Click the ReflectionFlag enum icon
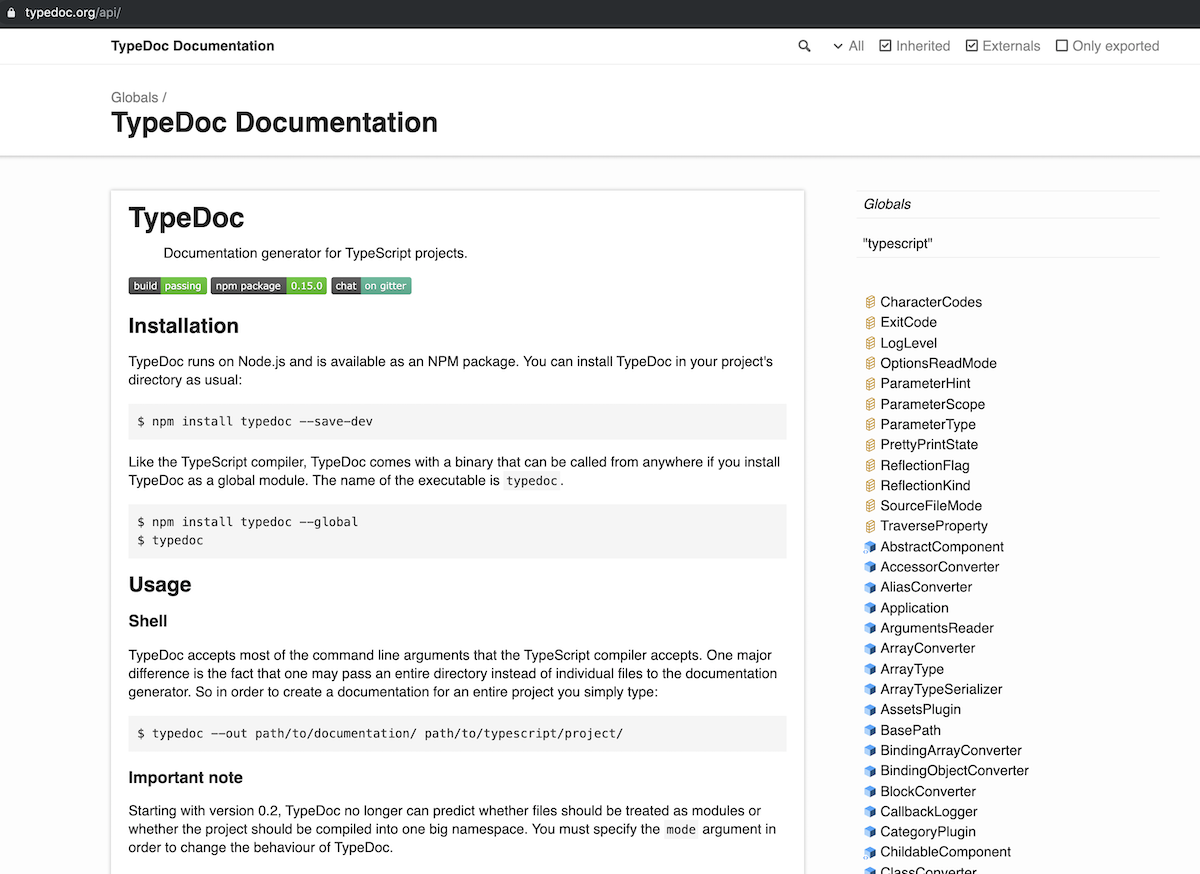 point(870,465)
